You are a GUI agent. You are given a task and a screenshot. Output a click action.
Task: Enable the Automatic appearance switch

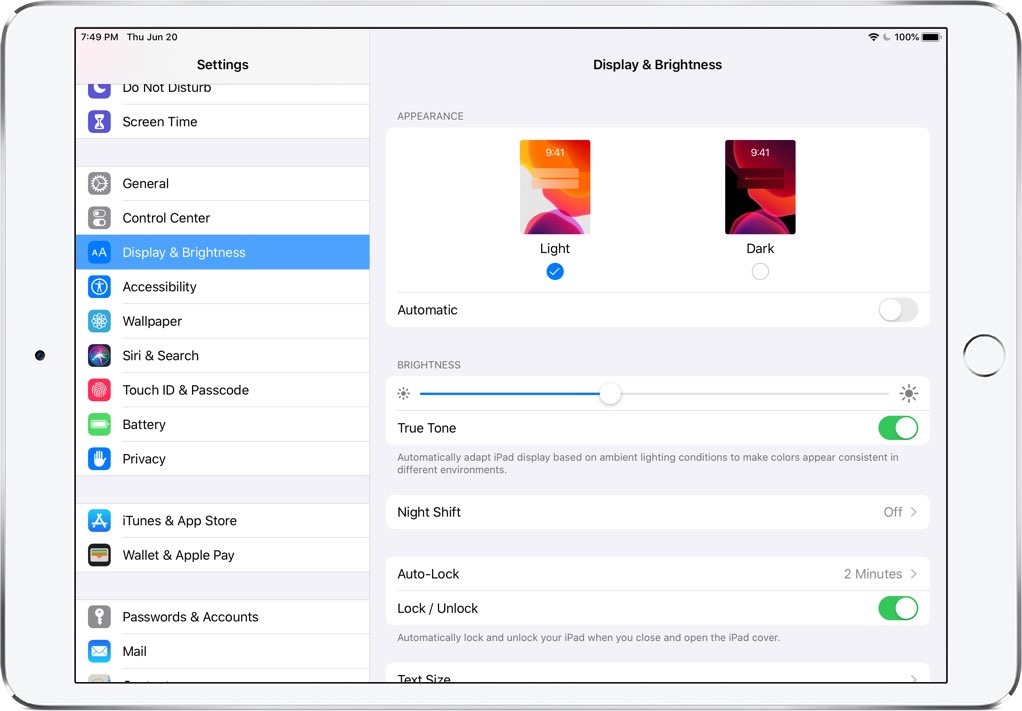point(898,310)
